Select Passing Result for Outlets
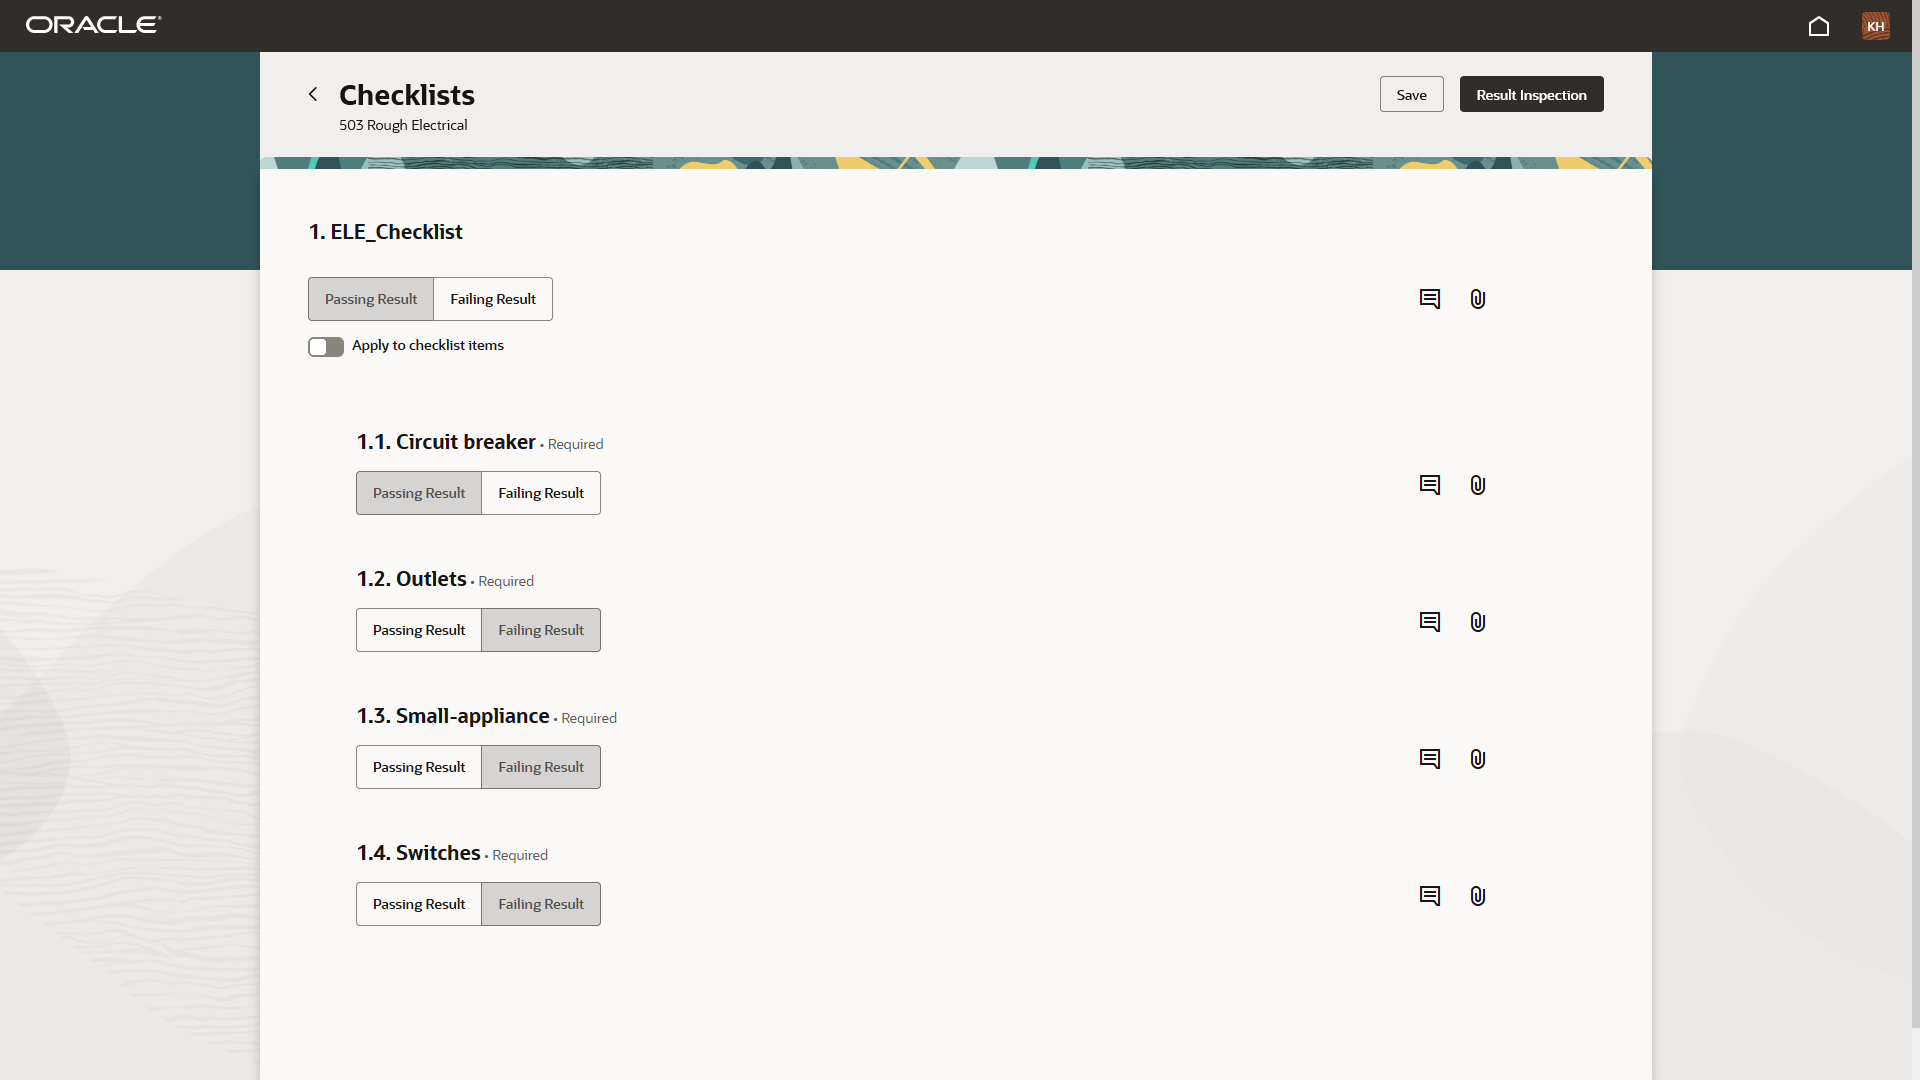This screenshot has height=1080, width=1920. [419, 629]
